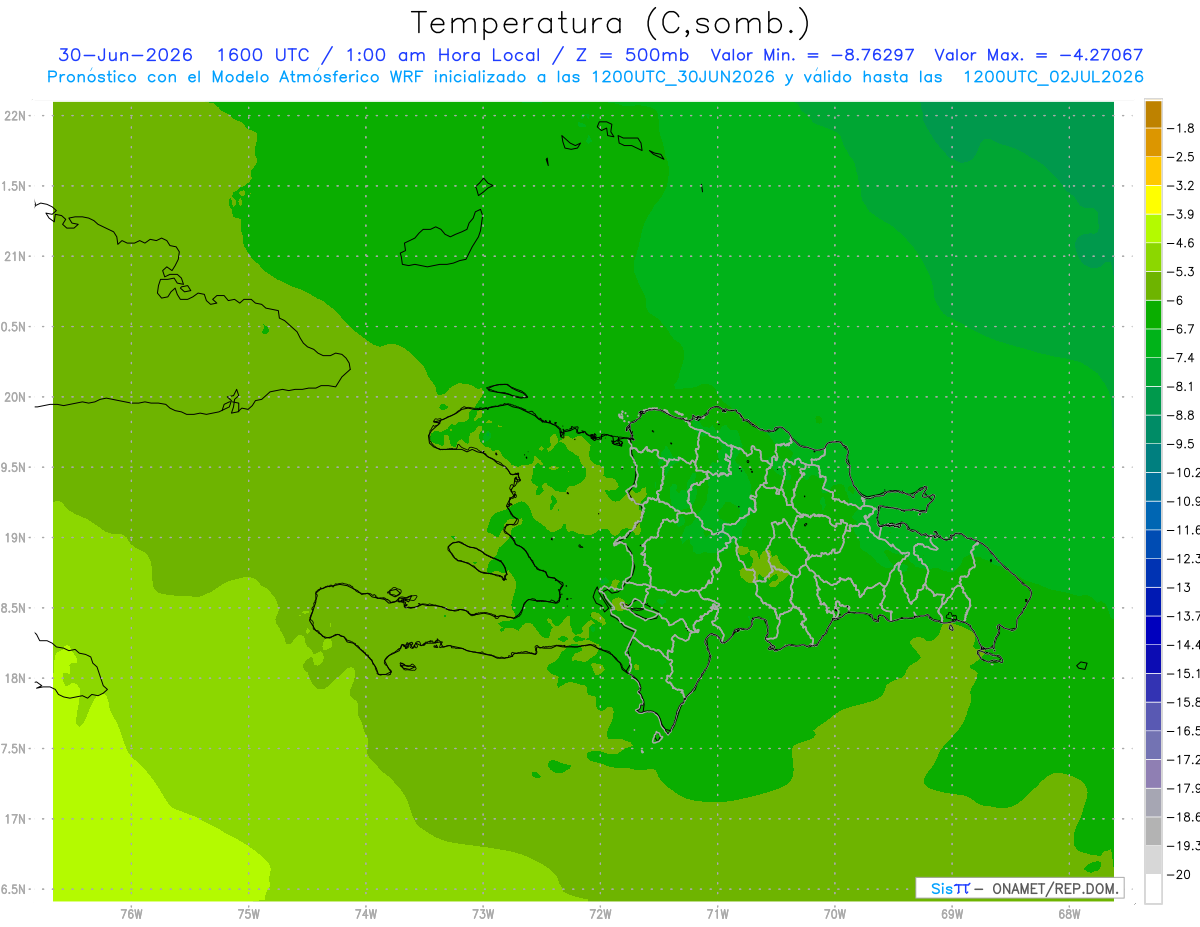Click the title 'Temperatura (C,somb.)'

tap(611, 23)
